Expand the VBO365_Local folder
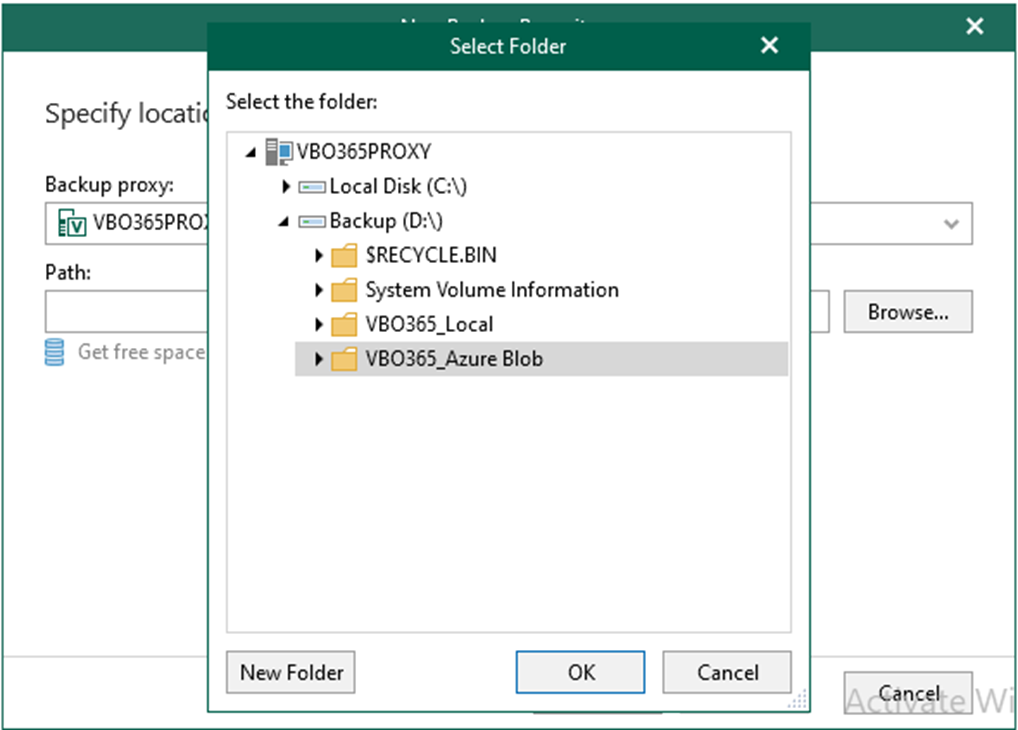The height and width of the screenshot is (730, 1018). point(319,325)
